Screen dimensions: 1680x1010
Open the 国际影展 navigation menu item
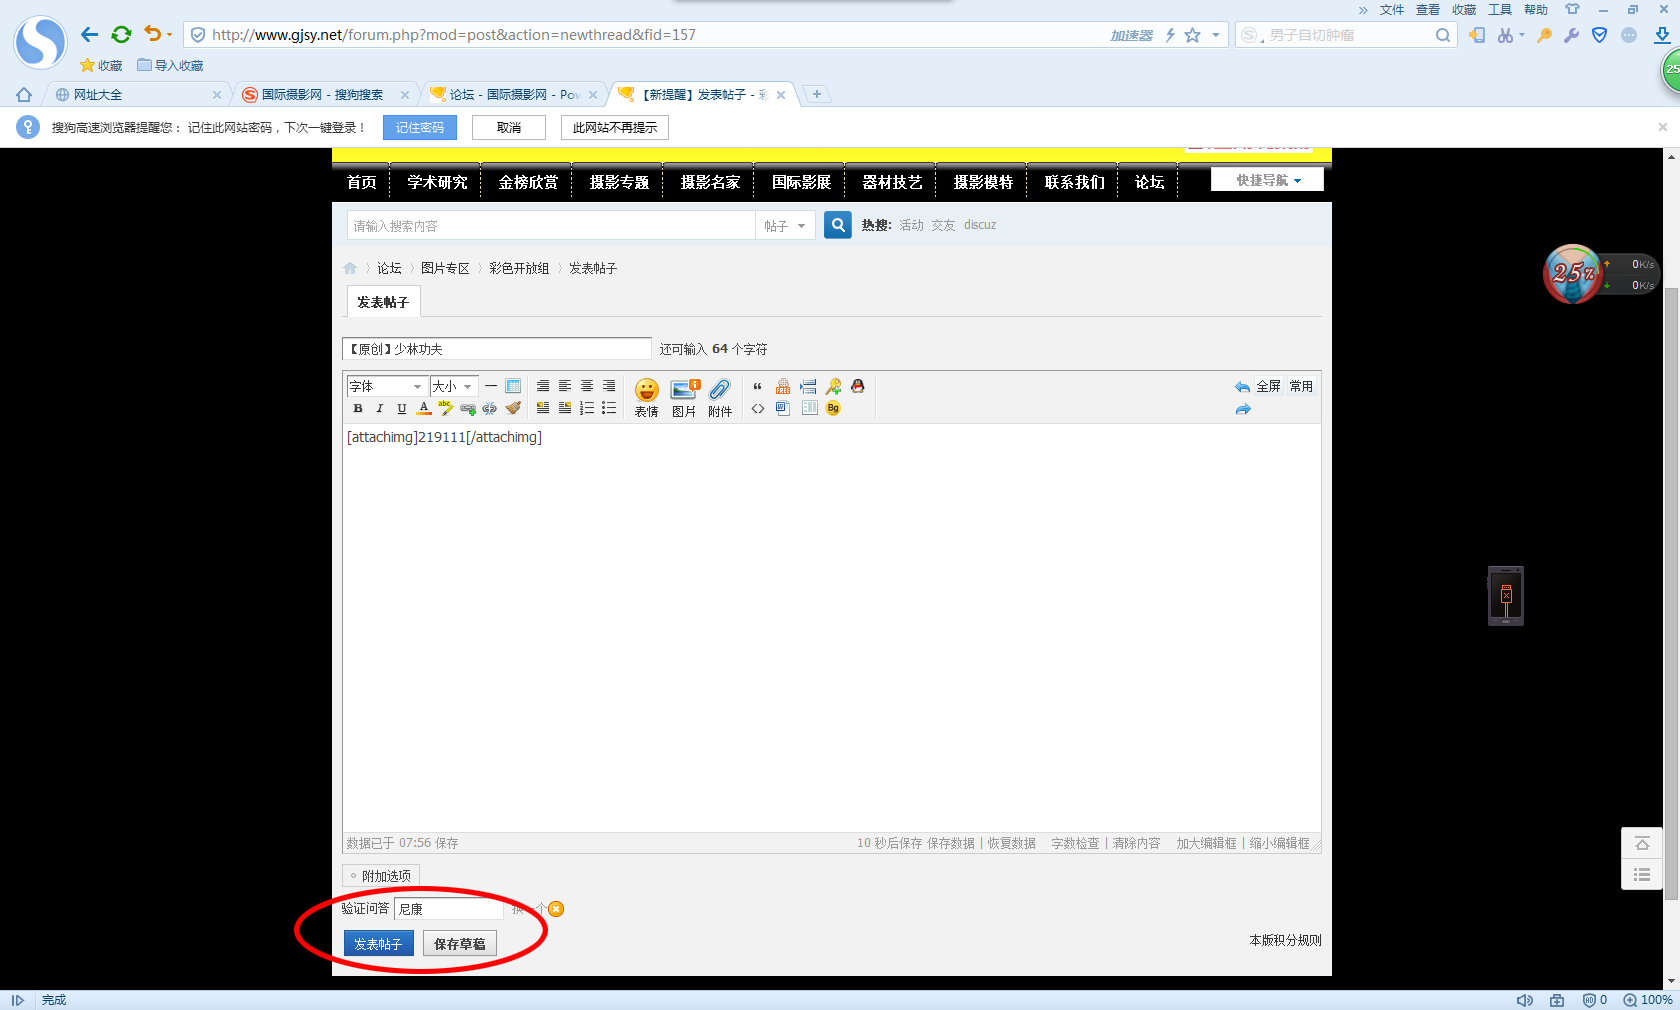(801, 182)
